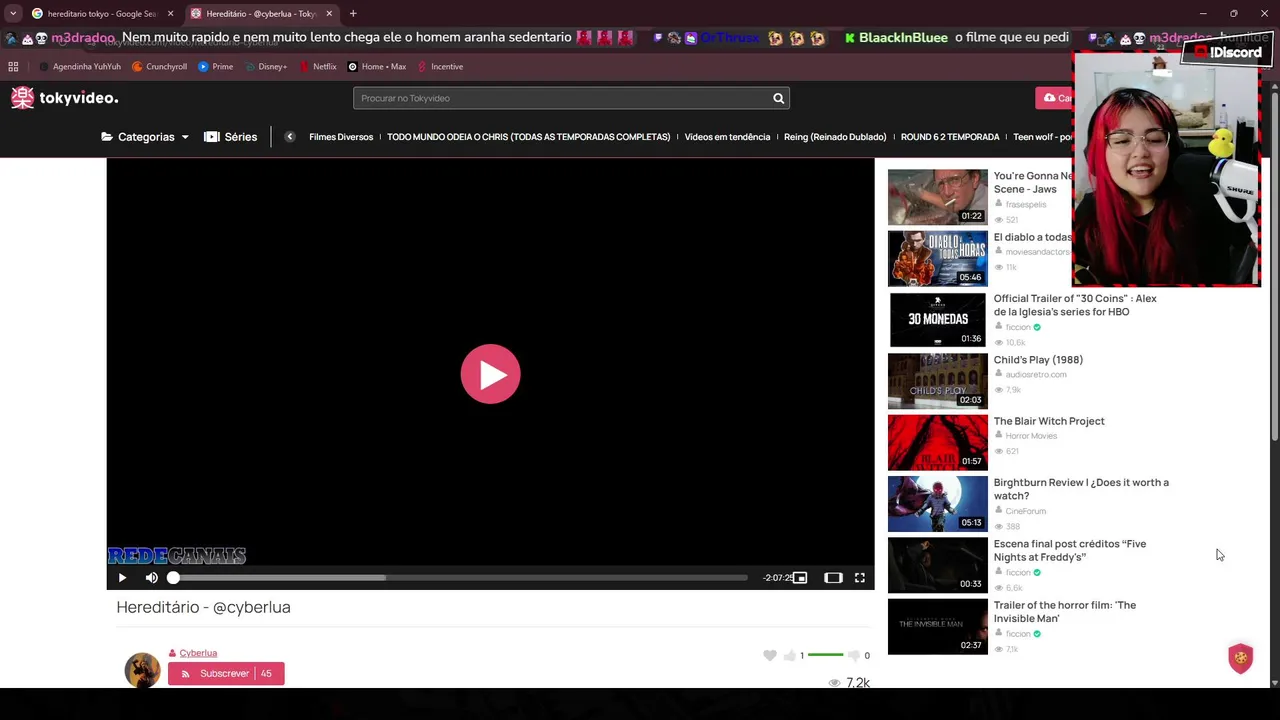The image size is (1280, 720).
Task: Open the Filmes Diversos link
Action: coord(341,137)
